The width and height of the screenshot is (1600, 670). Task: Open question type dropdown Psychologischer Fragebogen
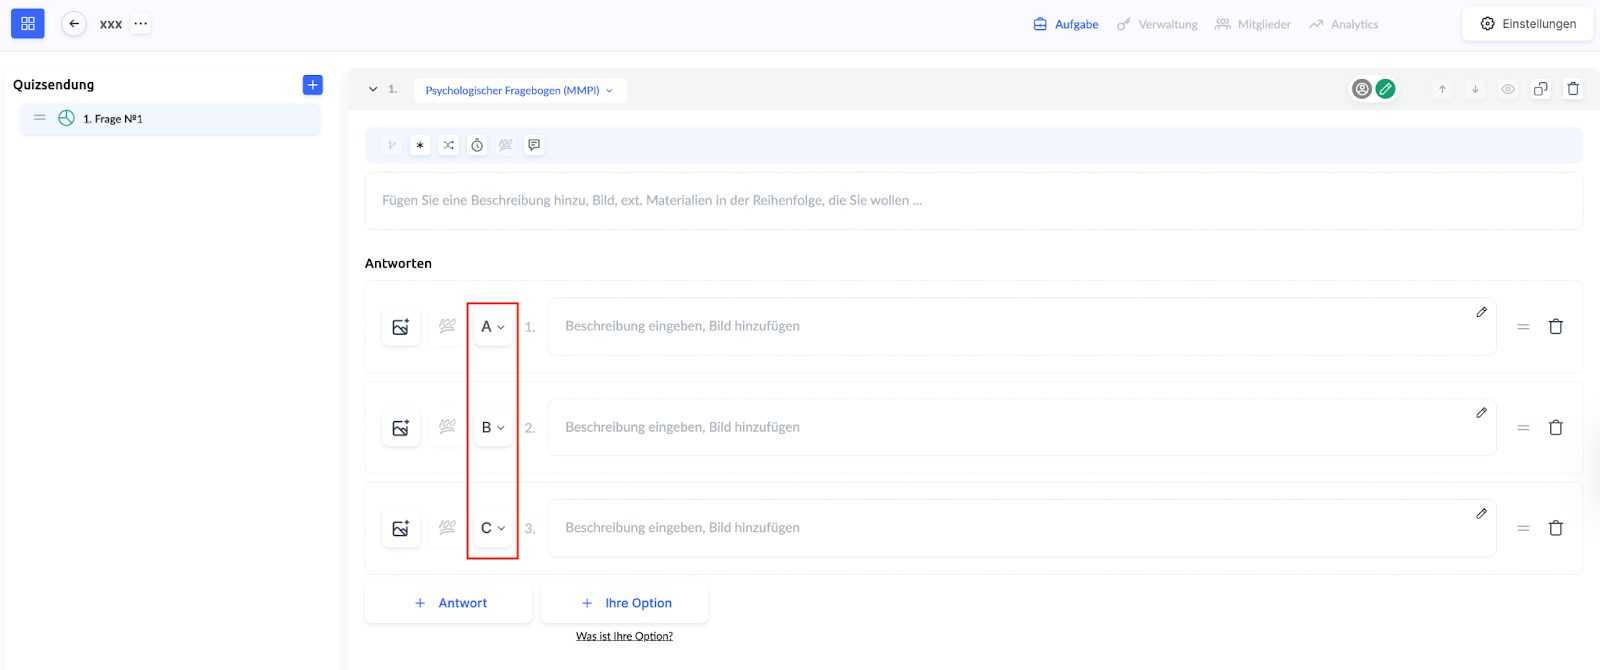click(x=519, y=90)
